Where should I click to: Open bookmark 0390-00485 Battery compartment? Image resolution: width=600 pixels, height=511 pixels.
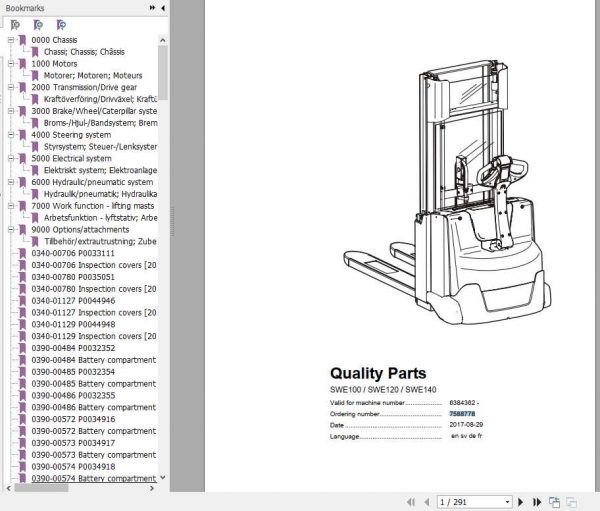[94, 384]
